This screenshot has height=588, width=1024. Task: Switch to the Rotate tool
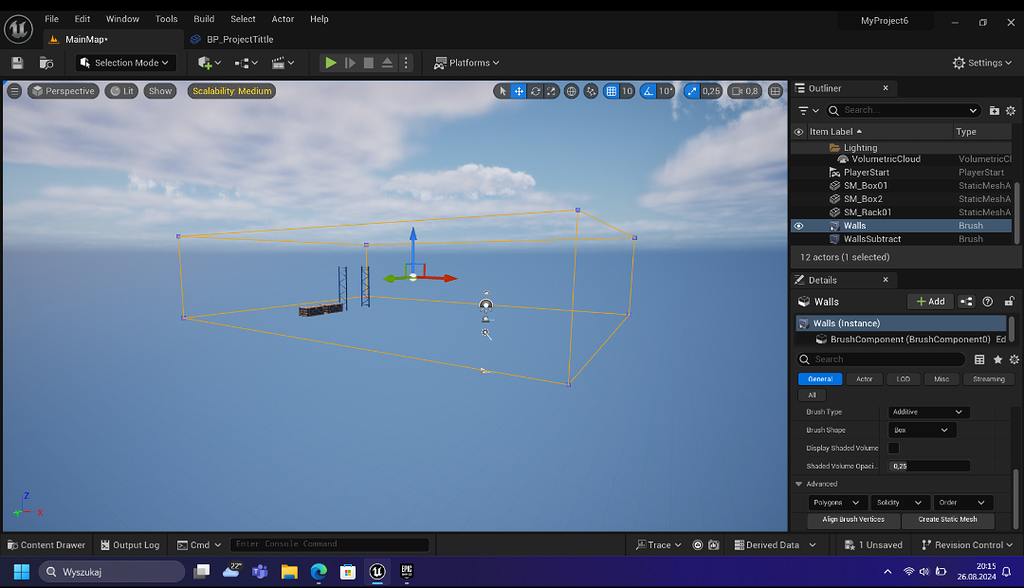[x=534, y=90]
